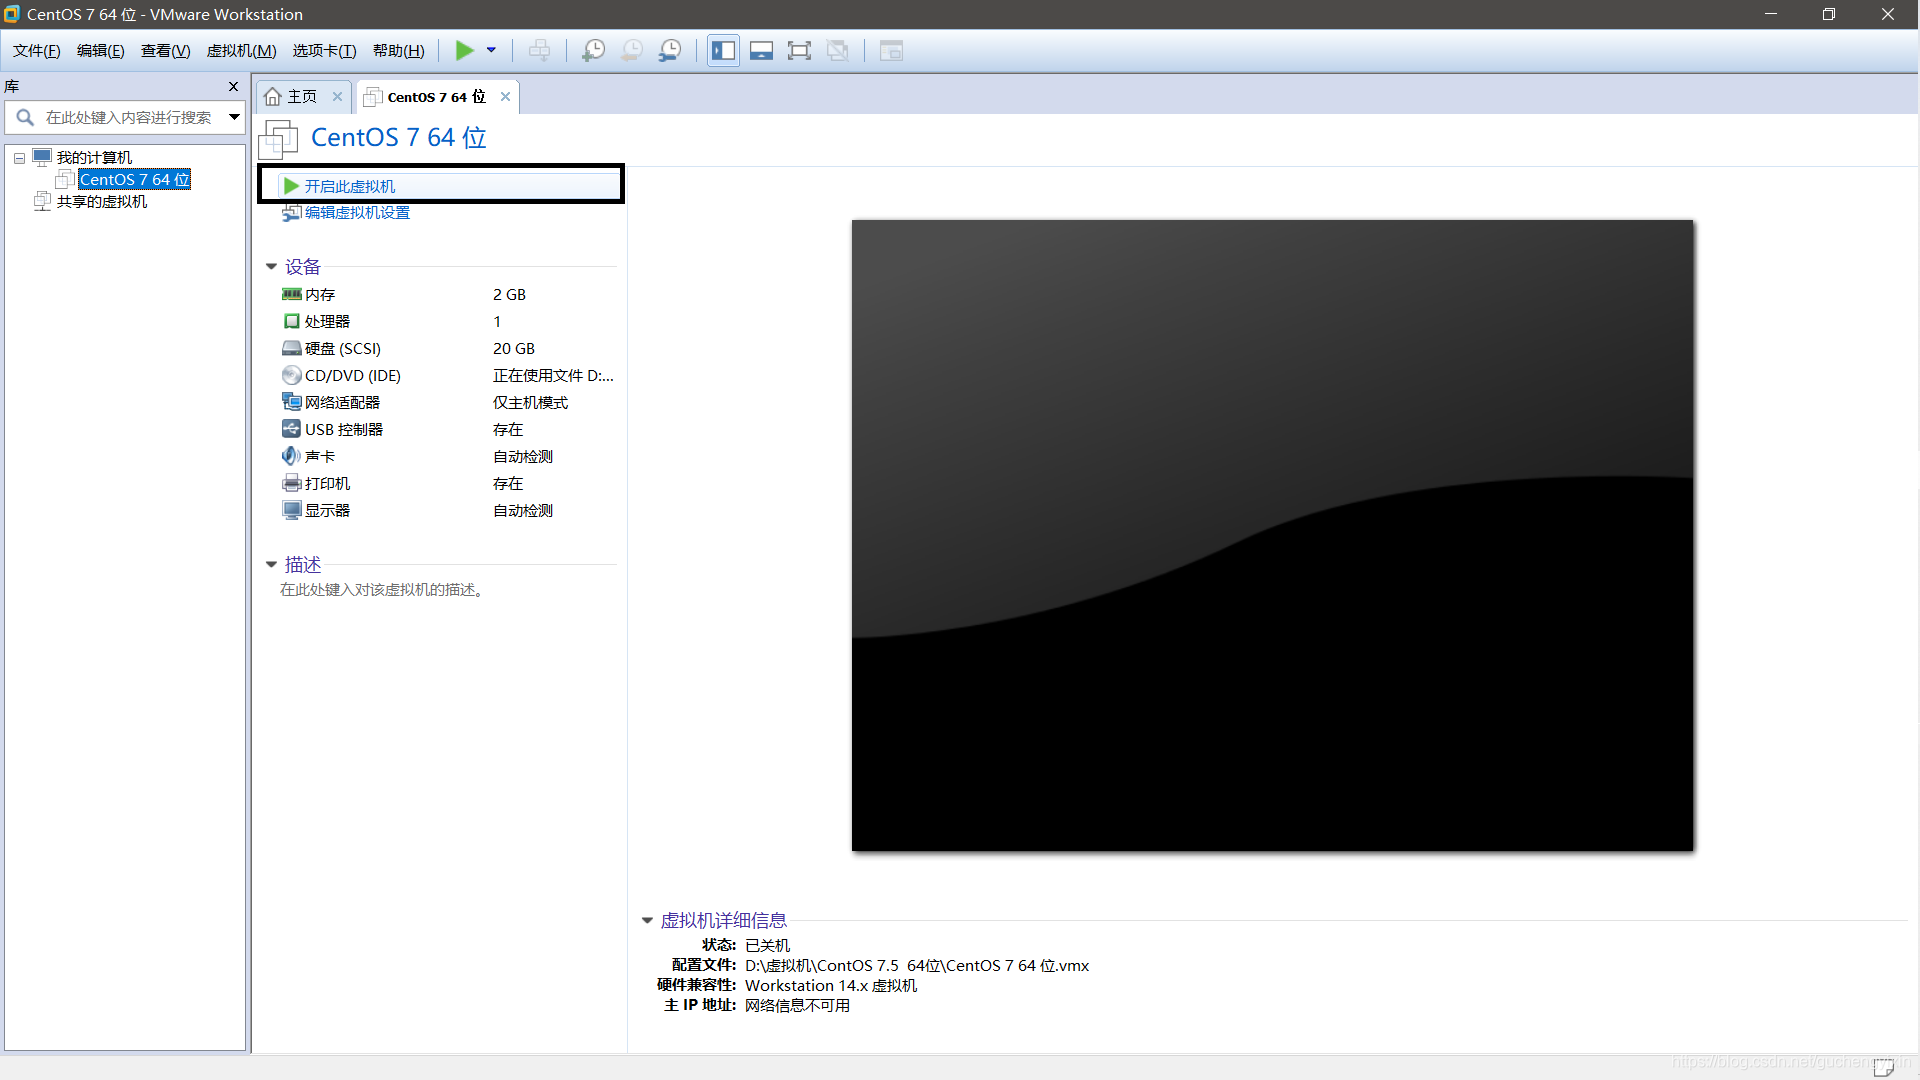Open the 文件(F) menu
1920x1080 pixels.
[37, 51]
